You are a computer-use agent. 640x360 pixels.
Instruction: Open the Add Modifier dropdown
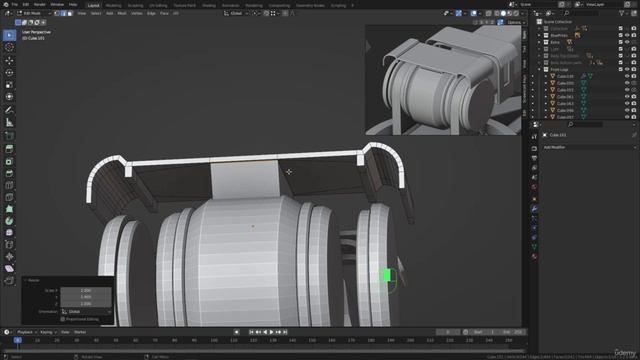pos(589,147)
